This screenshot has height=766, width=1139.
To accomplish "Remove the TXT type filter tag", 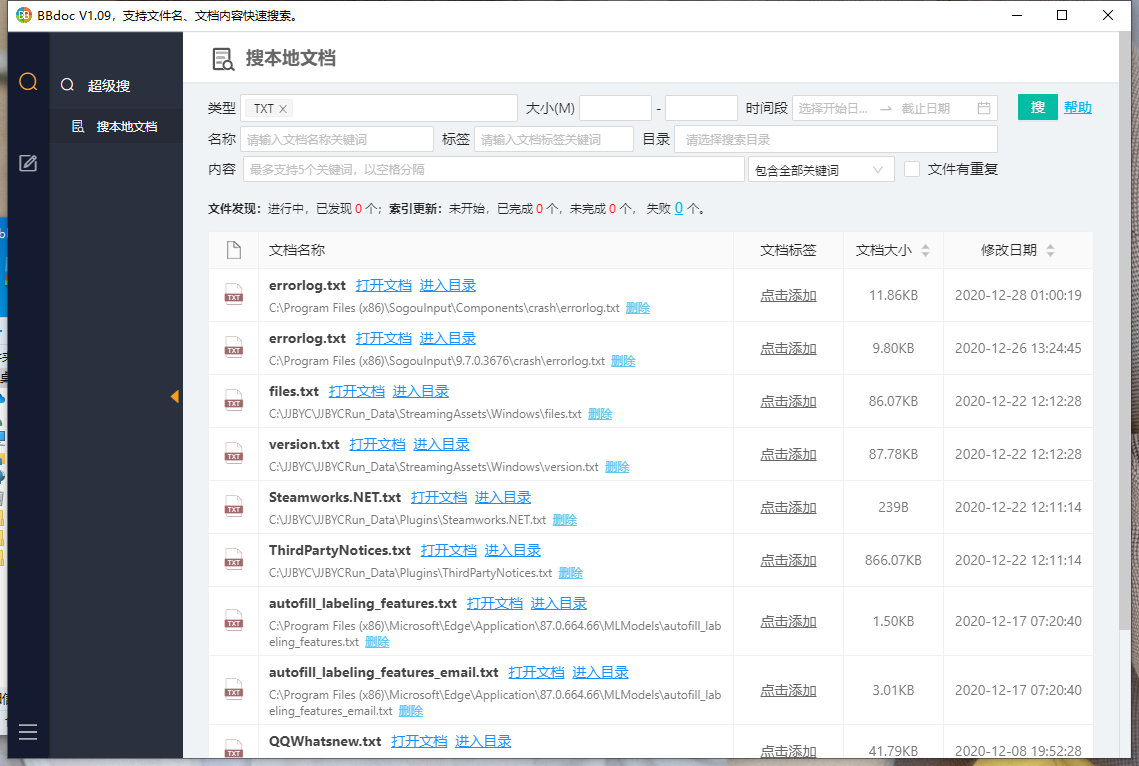I will (283, 109).
